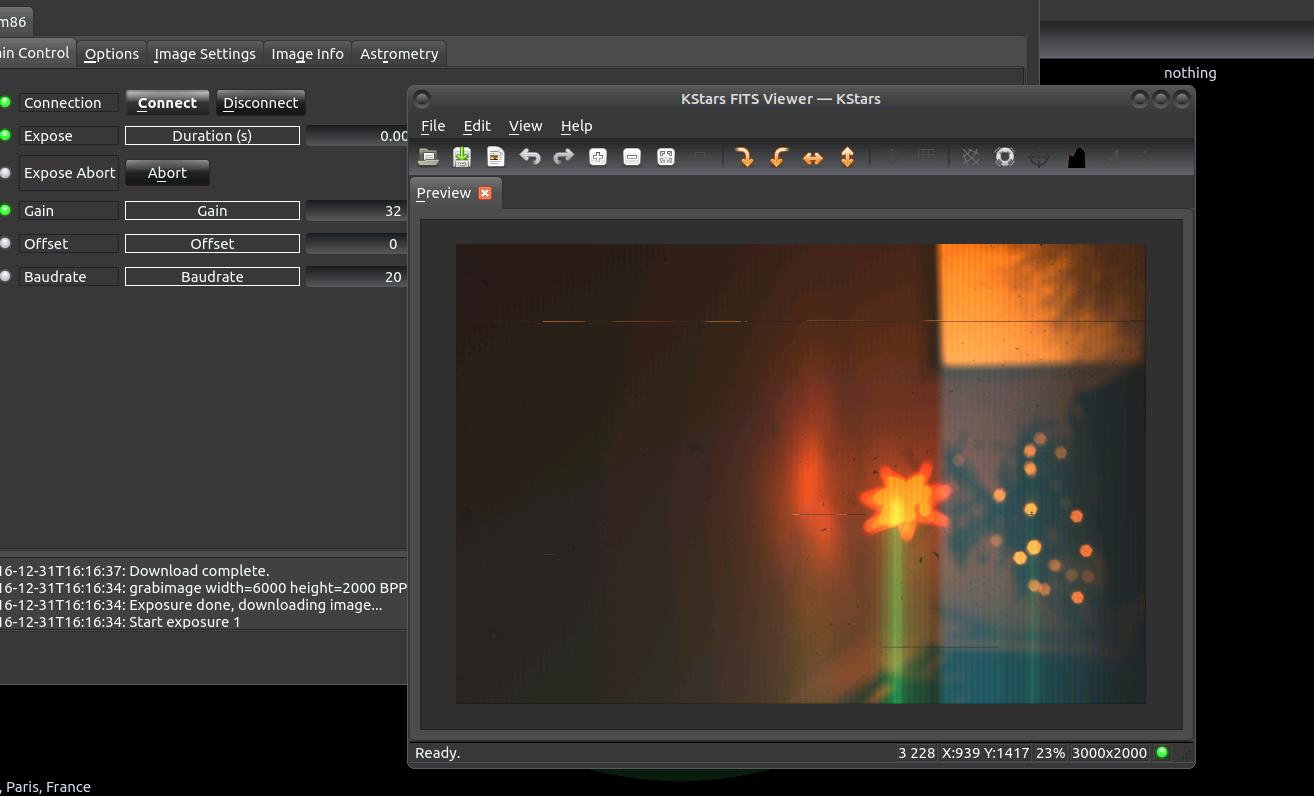Undo the last image change
The height and width of the screenshot is (796, 1314).
tap(530, 157)
